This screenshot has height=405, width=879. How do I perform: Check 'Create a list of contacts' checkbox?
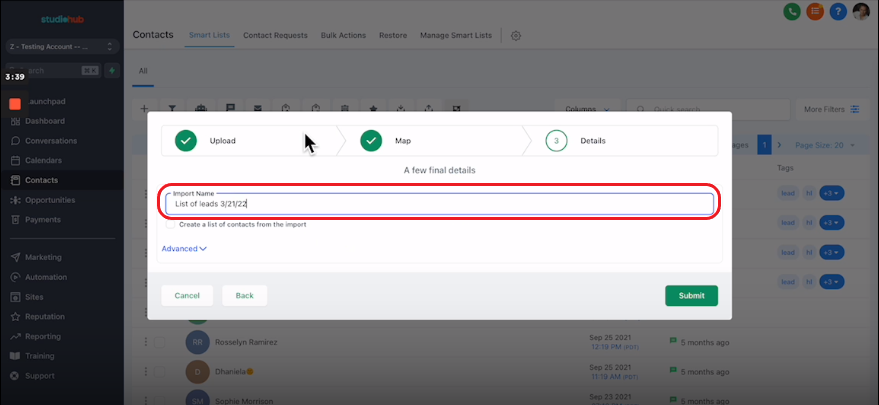(x=170, y=224)
